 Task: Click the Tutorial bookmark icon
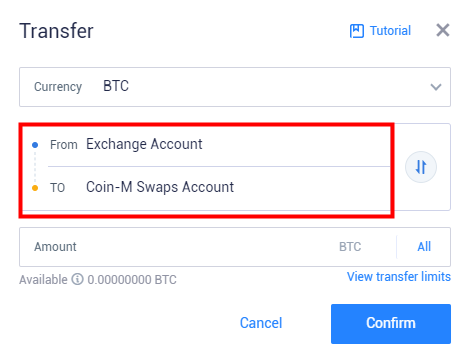356,31
